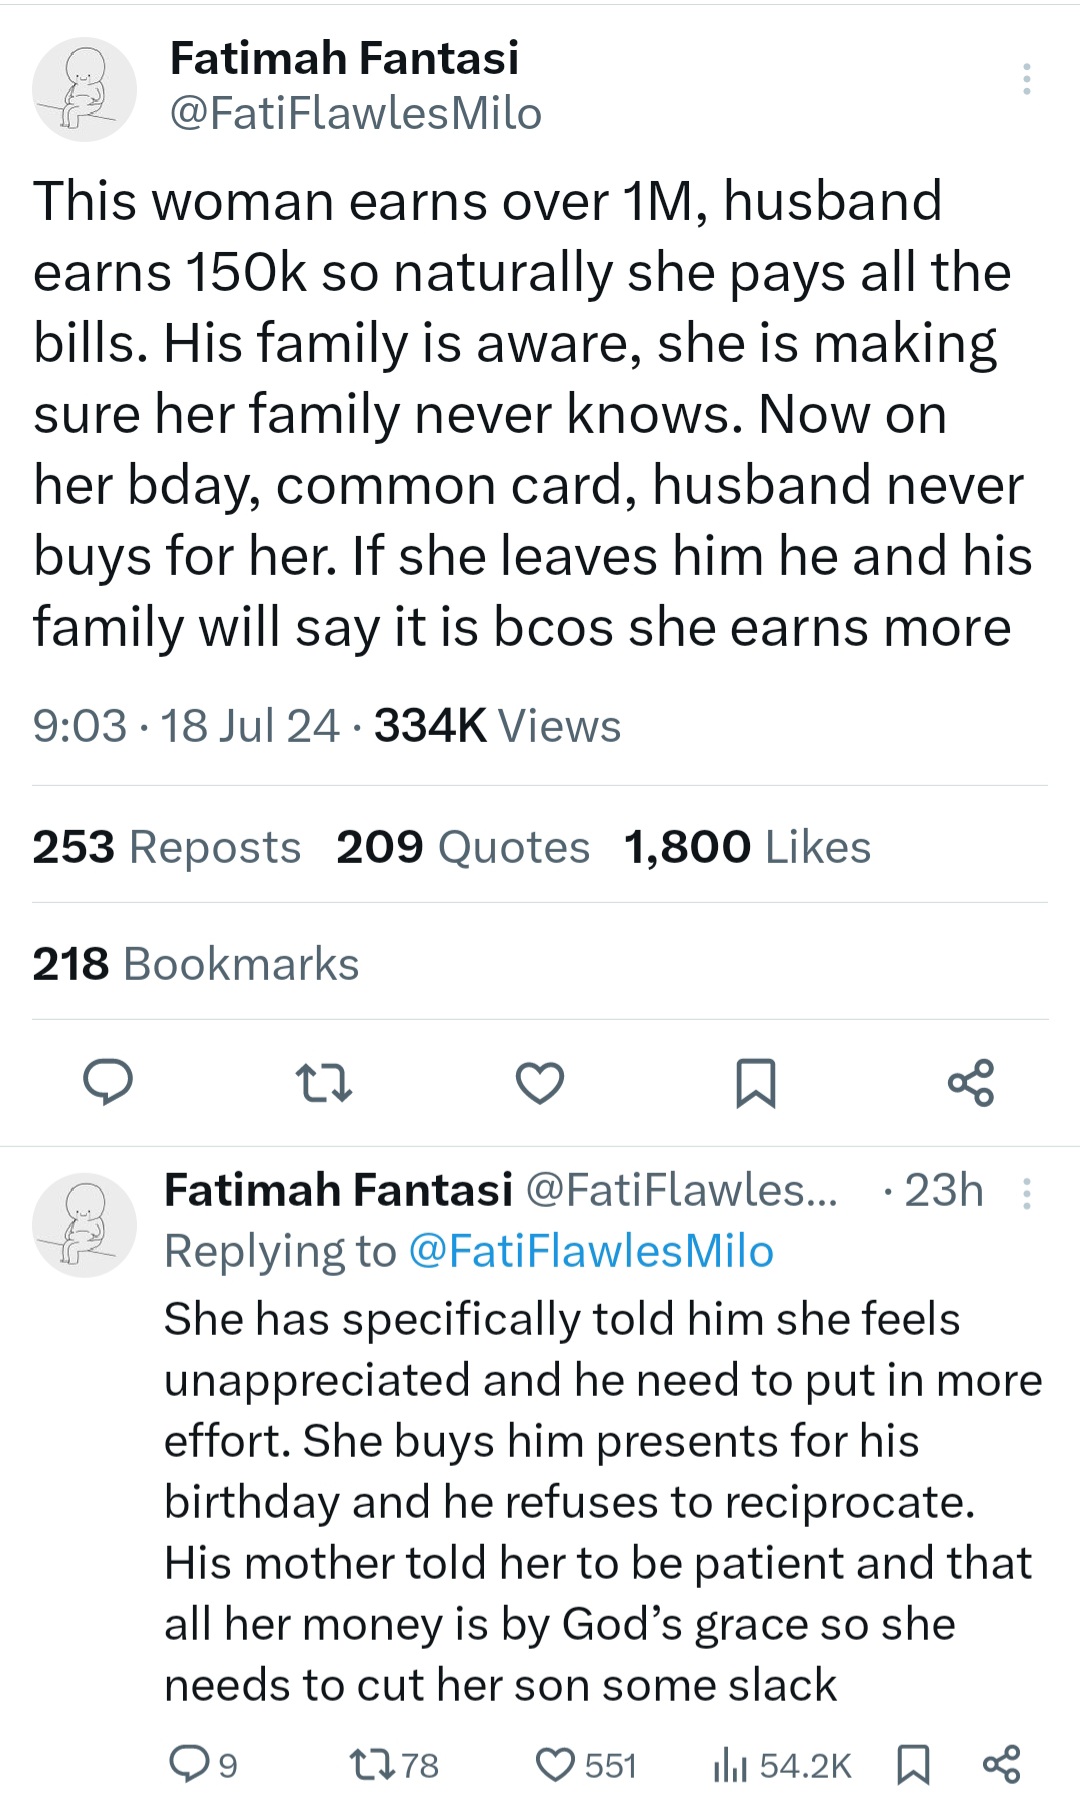Bookmark the main tweet
The image size is (1080, 1813).
[755, 1083]
